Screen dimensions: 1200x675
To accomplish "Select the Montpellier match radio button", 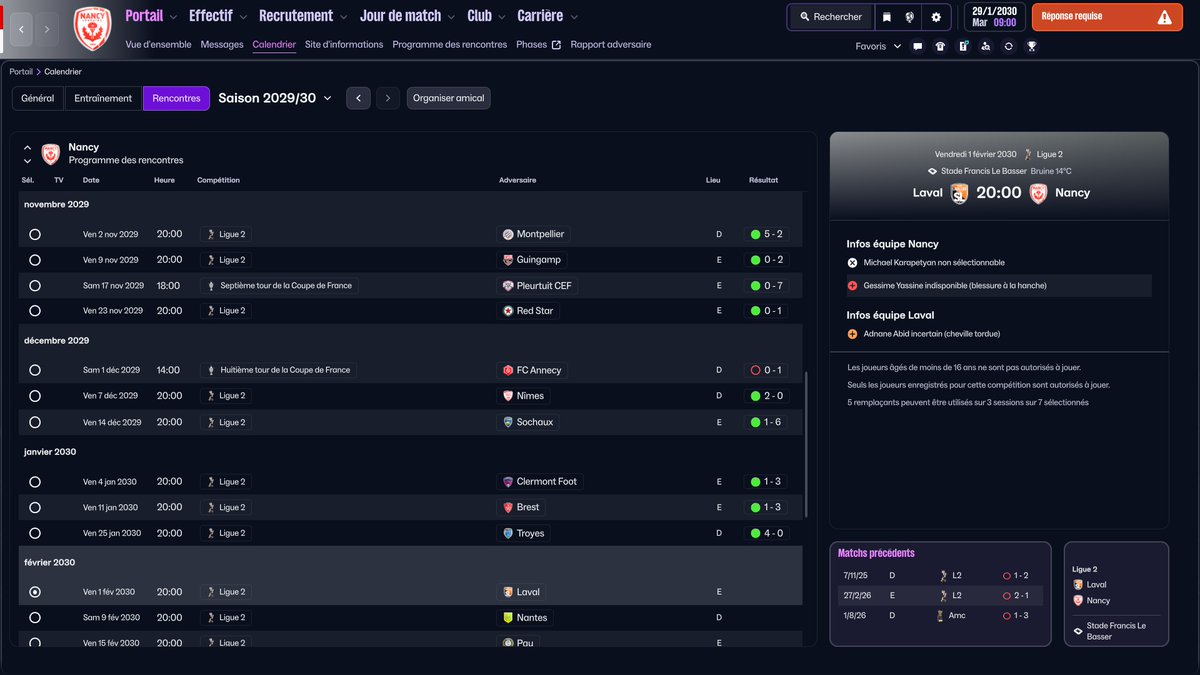I will pos(35,234).
